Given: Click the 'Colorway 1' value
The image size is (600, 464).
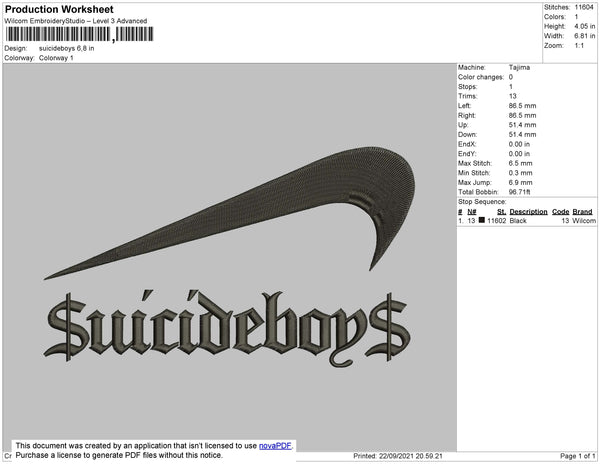Looking at the screenshot, I should pyautogui.click(x=56, y=58).
